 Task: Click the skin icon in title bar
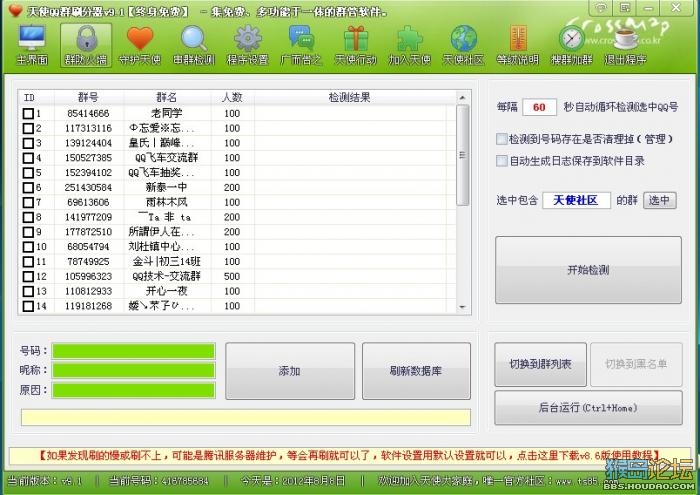tap(601, 8)
